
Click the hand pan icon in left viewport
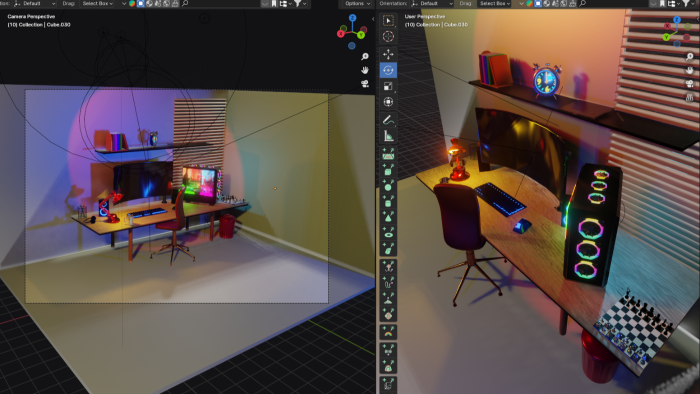pyautogui.click(x=365, y=70)
